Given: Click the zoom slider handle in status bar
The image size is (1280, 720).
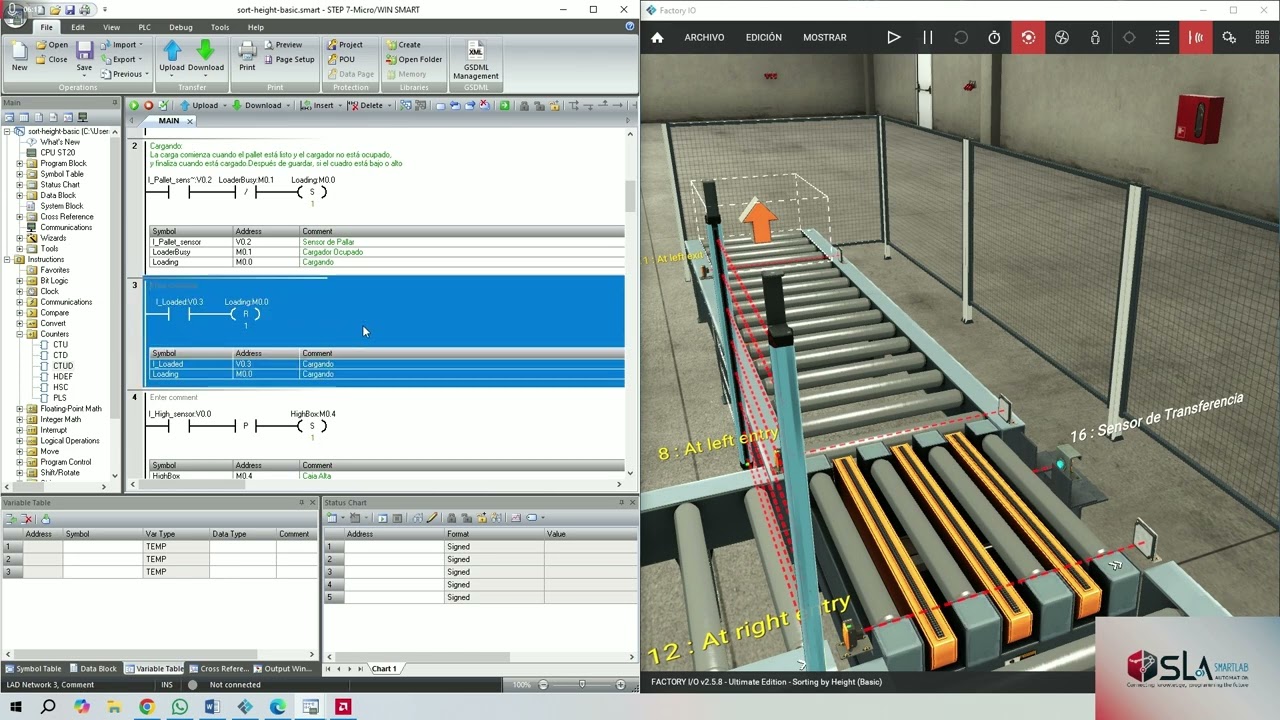Looking at the screenshot, I should [x=582, y=685].
